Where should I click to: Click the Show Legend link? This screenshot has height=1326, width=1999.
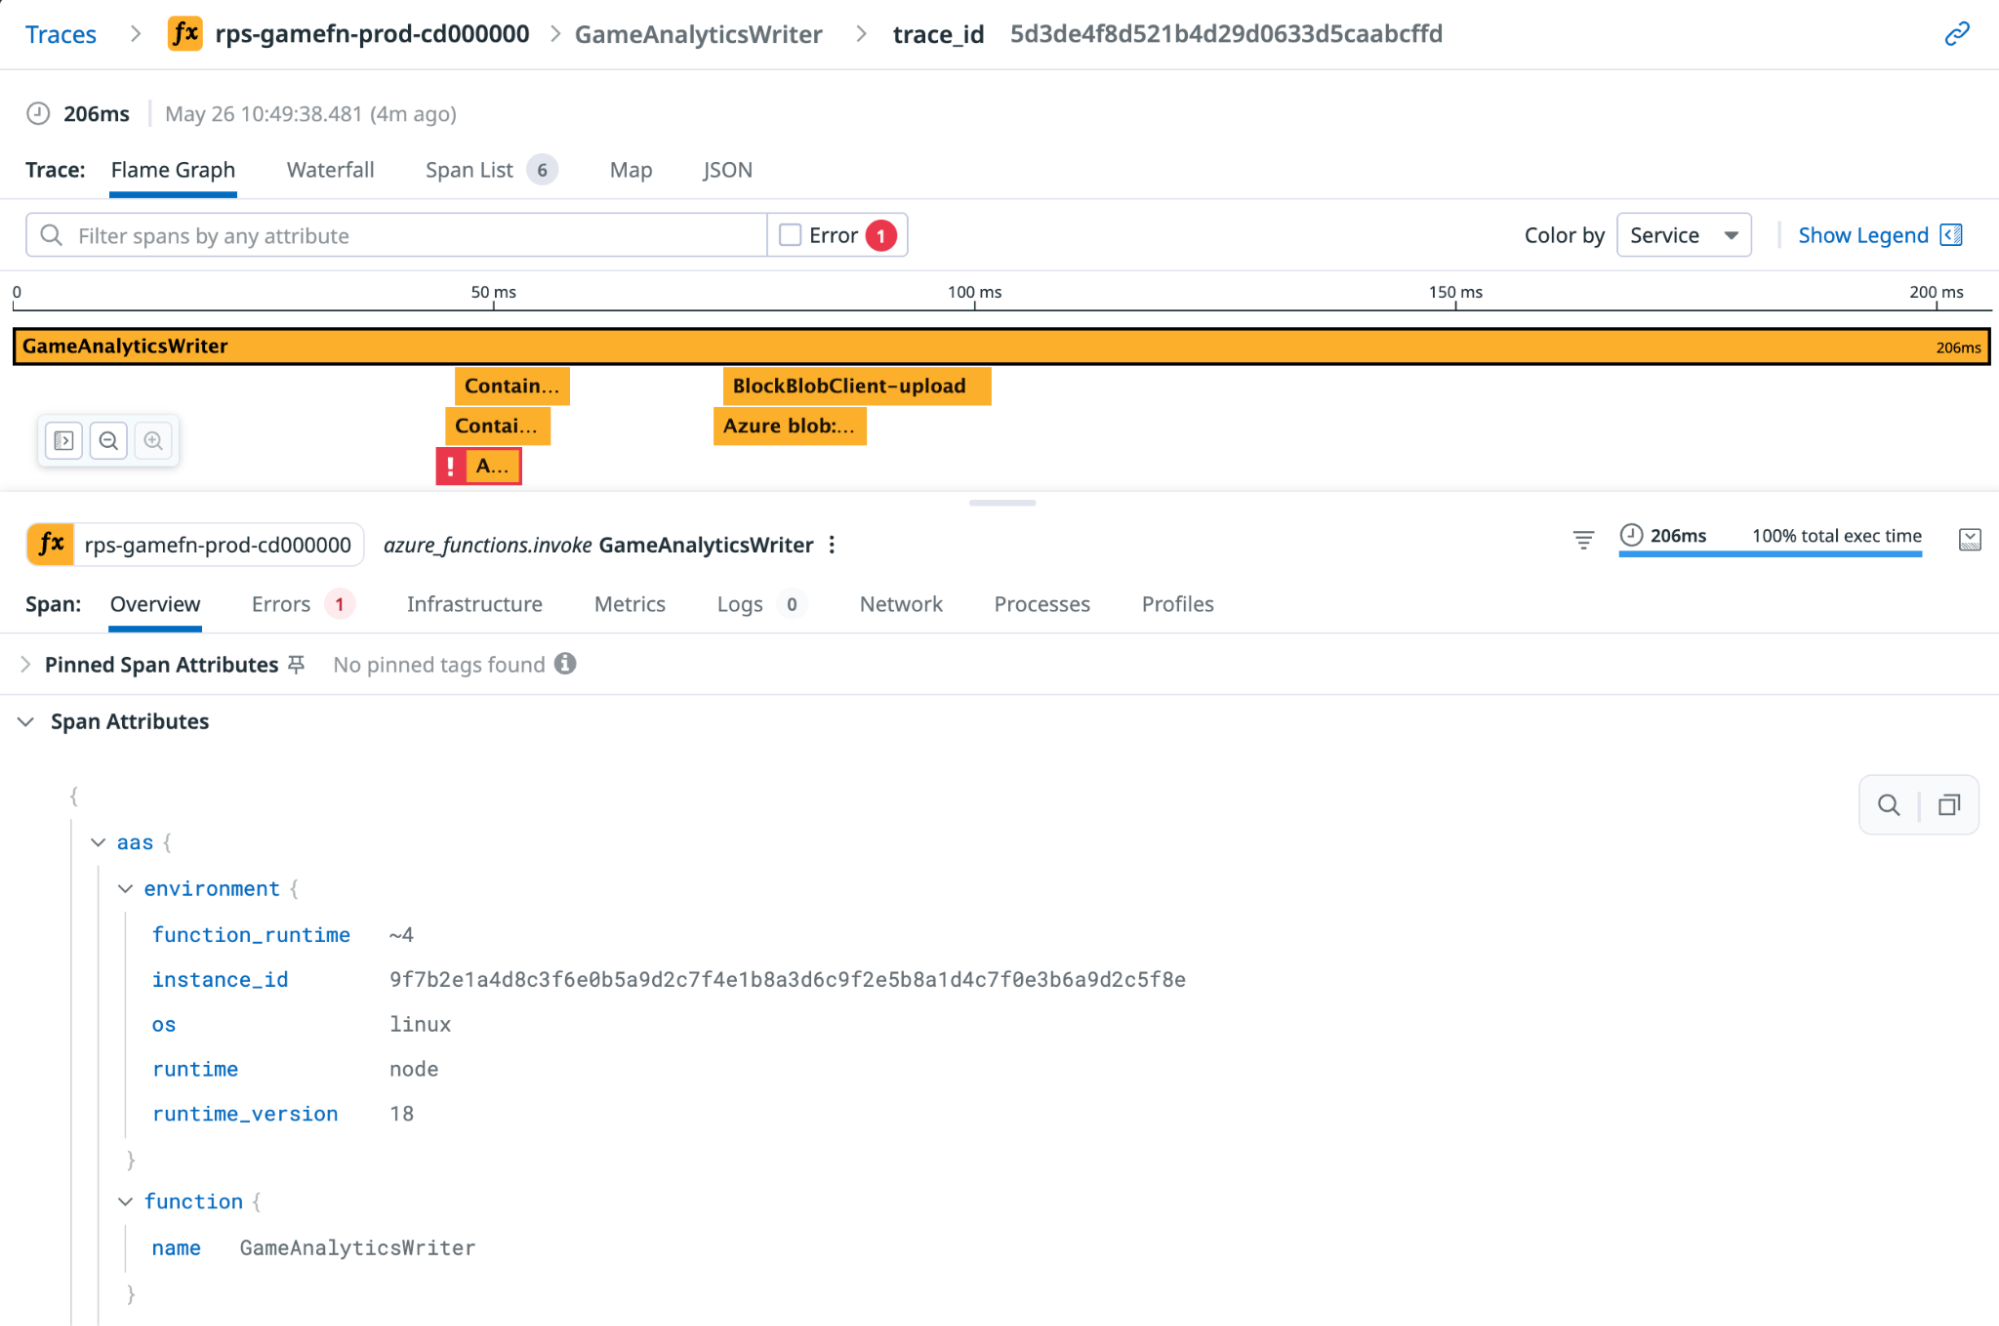(1863, 235)
